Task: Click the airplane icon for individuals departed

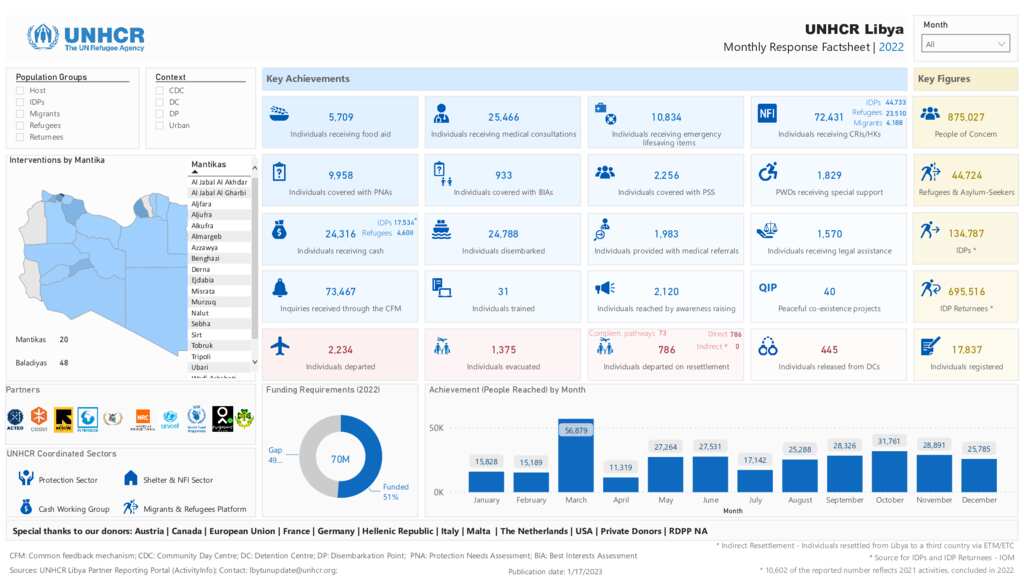Action: [x=280, y=346]
